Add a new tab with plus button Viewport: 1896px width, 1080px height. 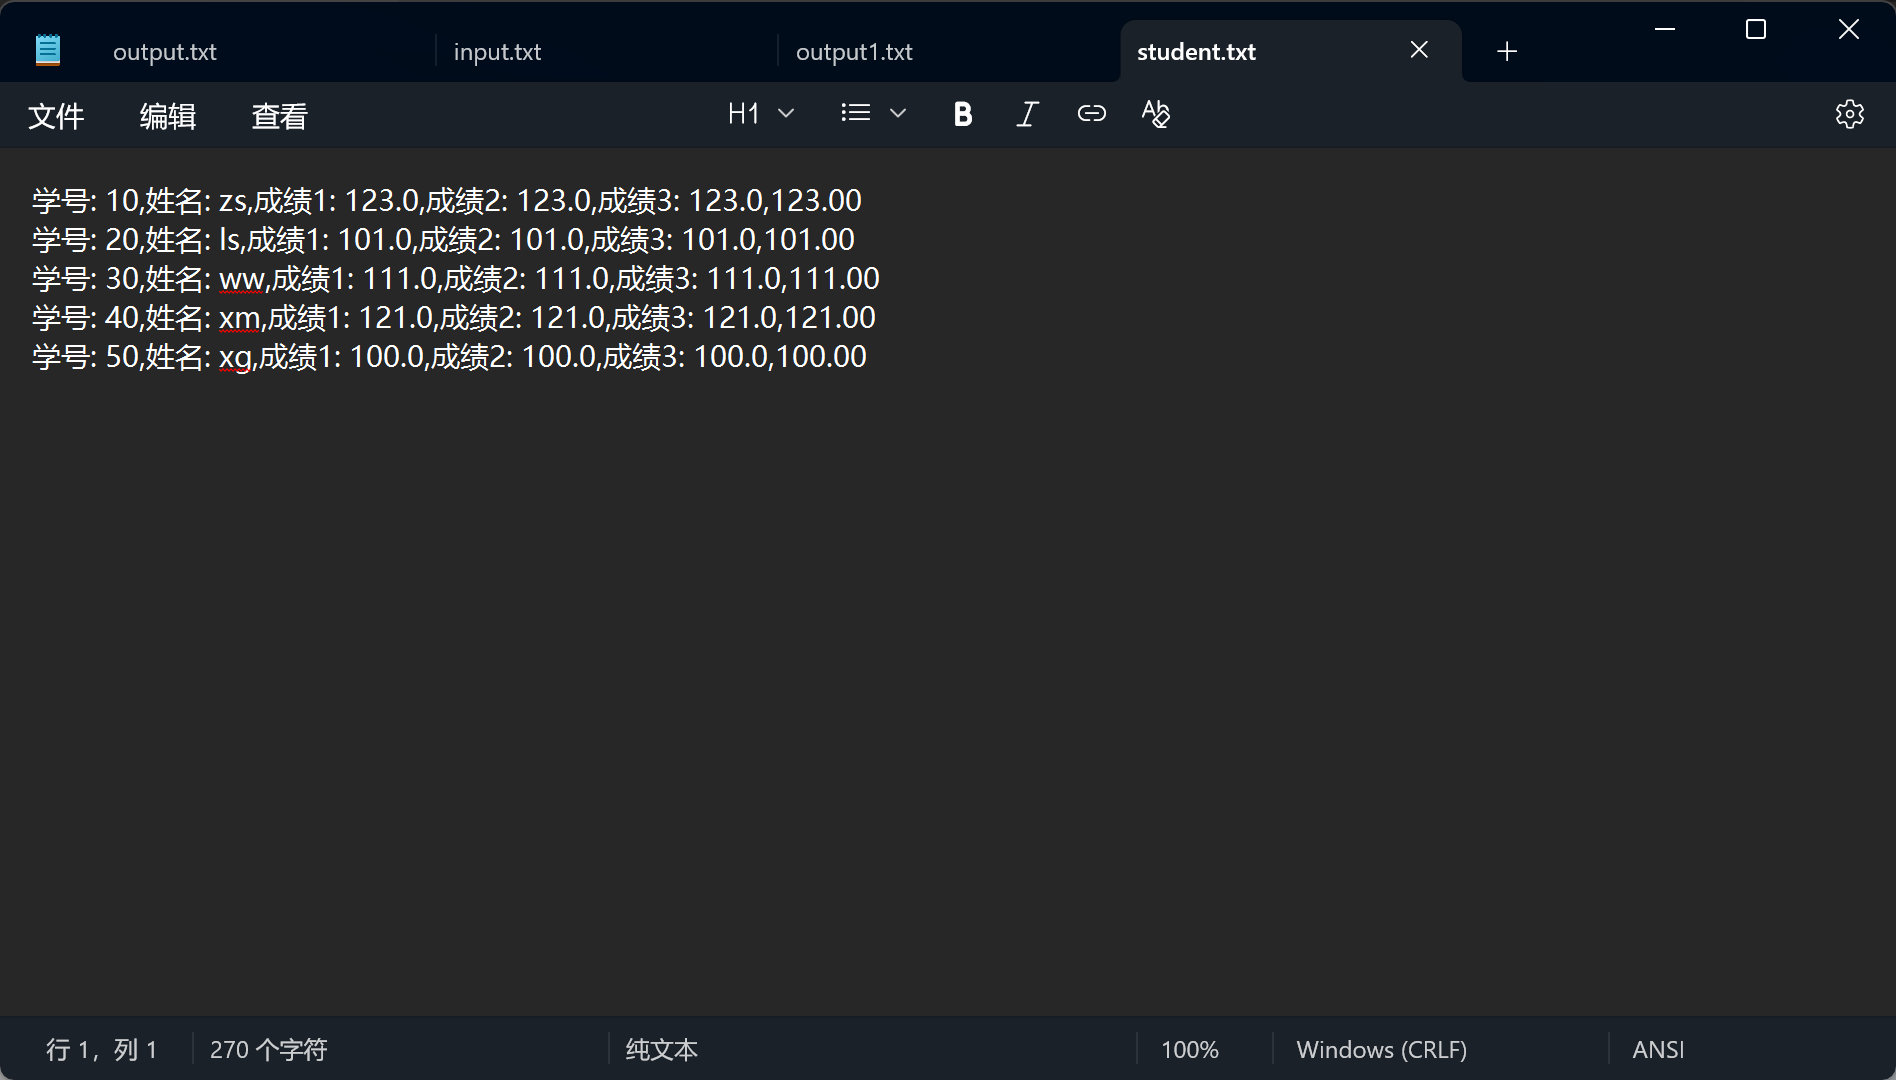pyautogui.click(x=1507, y=51)
